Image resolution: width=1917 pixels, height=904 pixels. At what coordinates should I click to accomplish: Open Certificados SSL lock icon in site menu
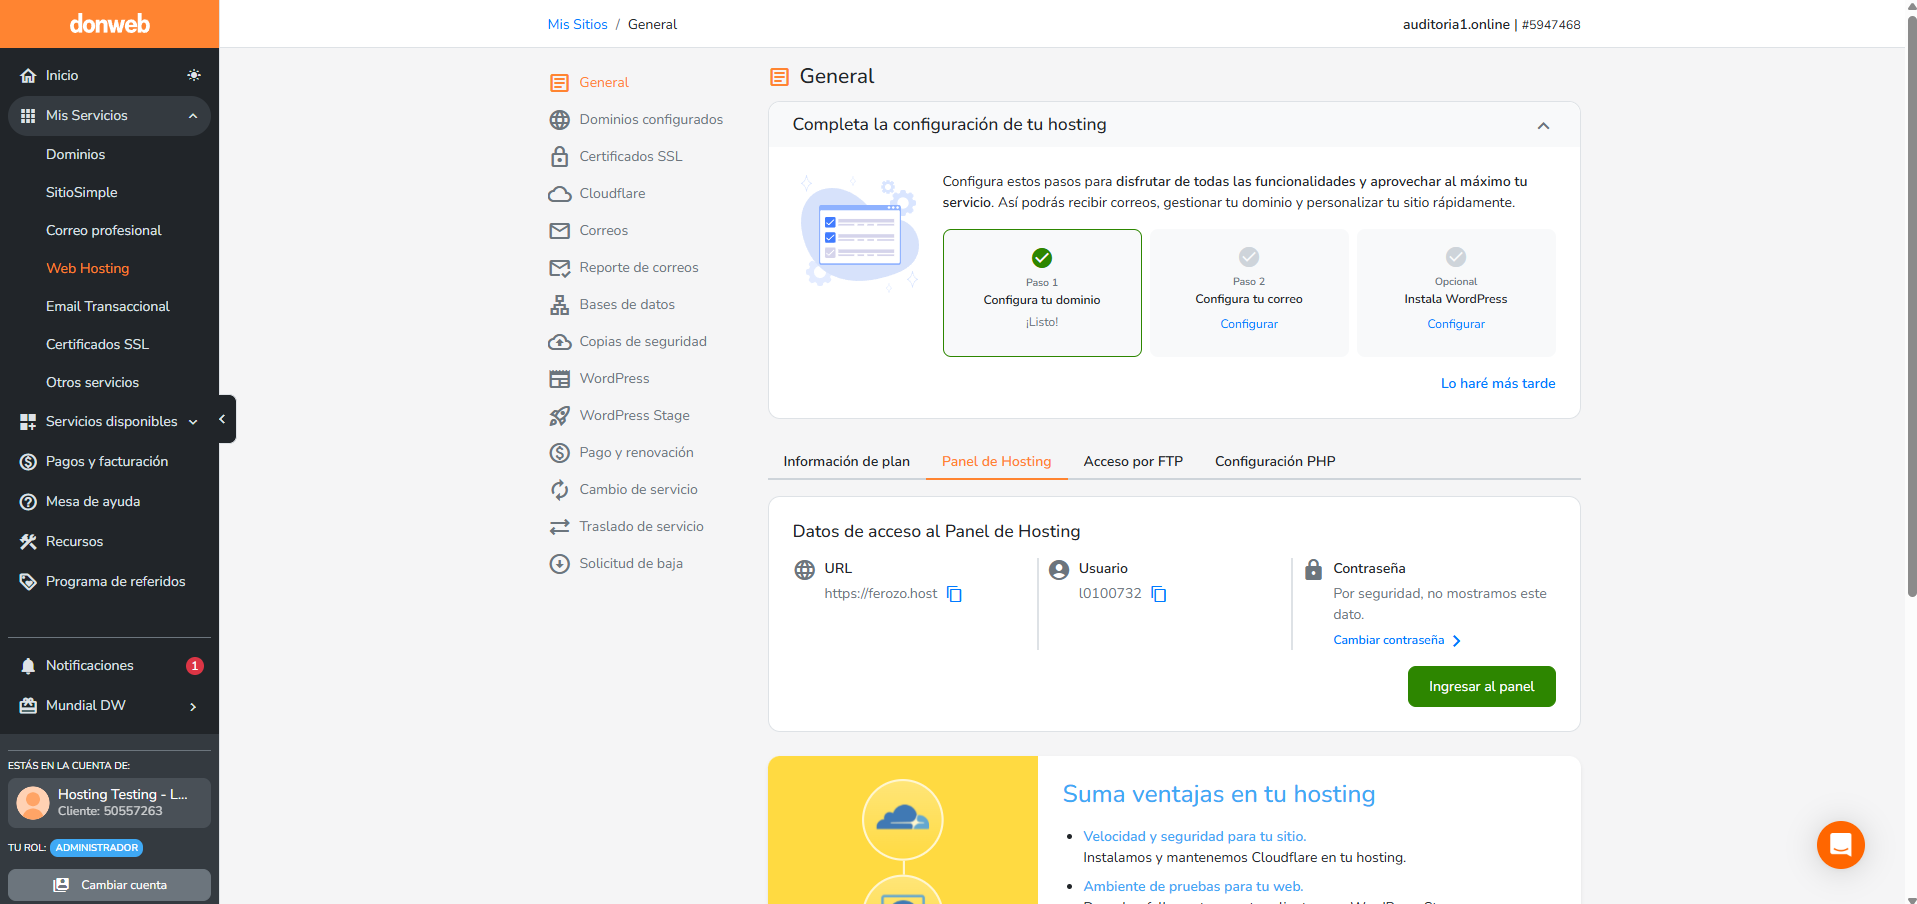pos(559,157)
